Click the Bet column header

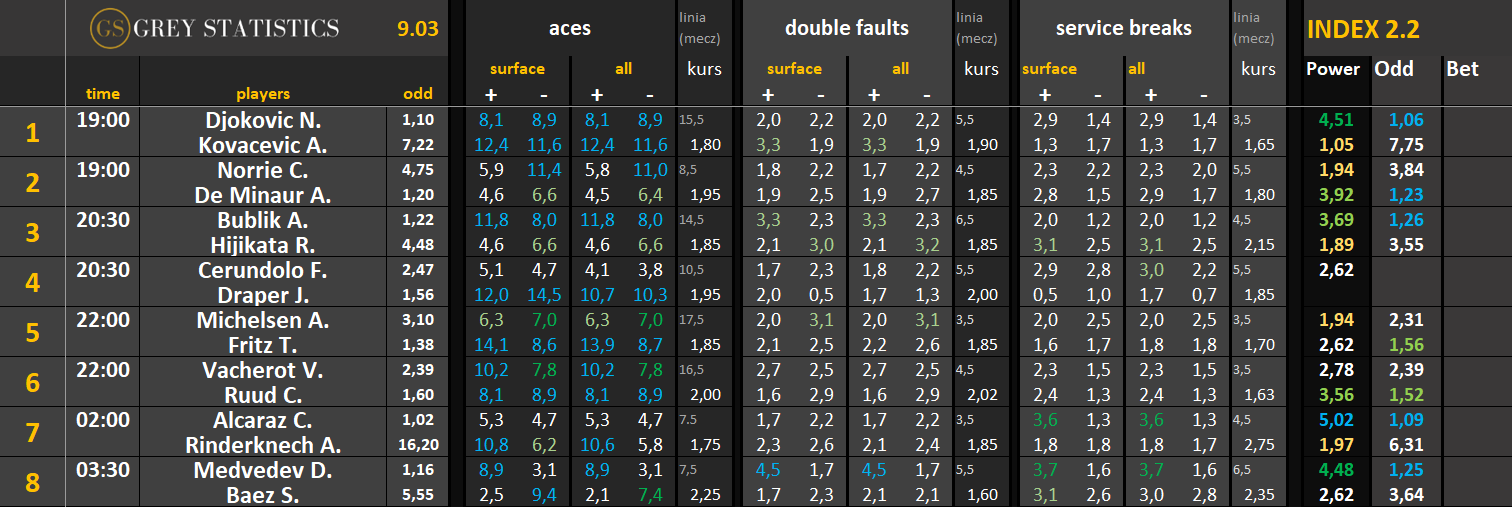coord(1462,69)
